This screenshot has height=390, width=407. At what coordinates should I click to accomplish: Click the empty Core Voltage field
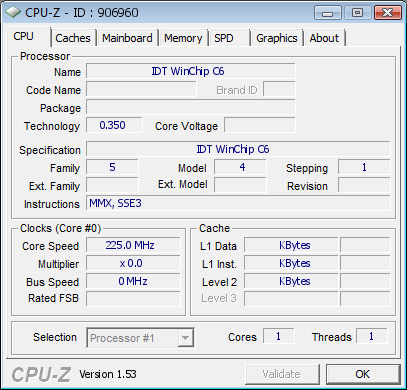(260, 125)
